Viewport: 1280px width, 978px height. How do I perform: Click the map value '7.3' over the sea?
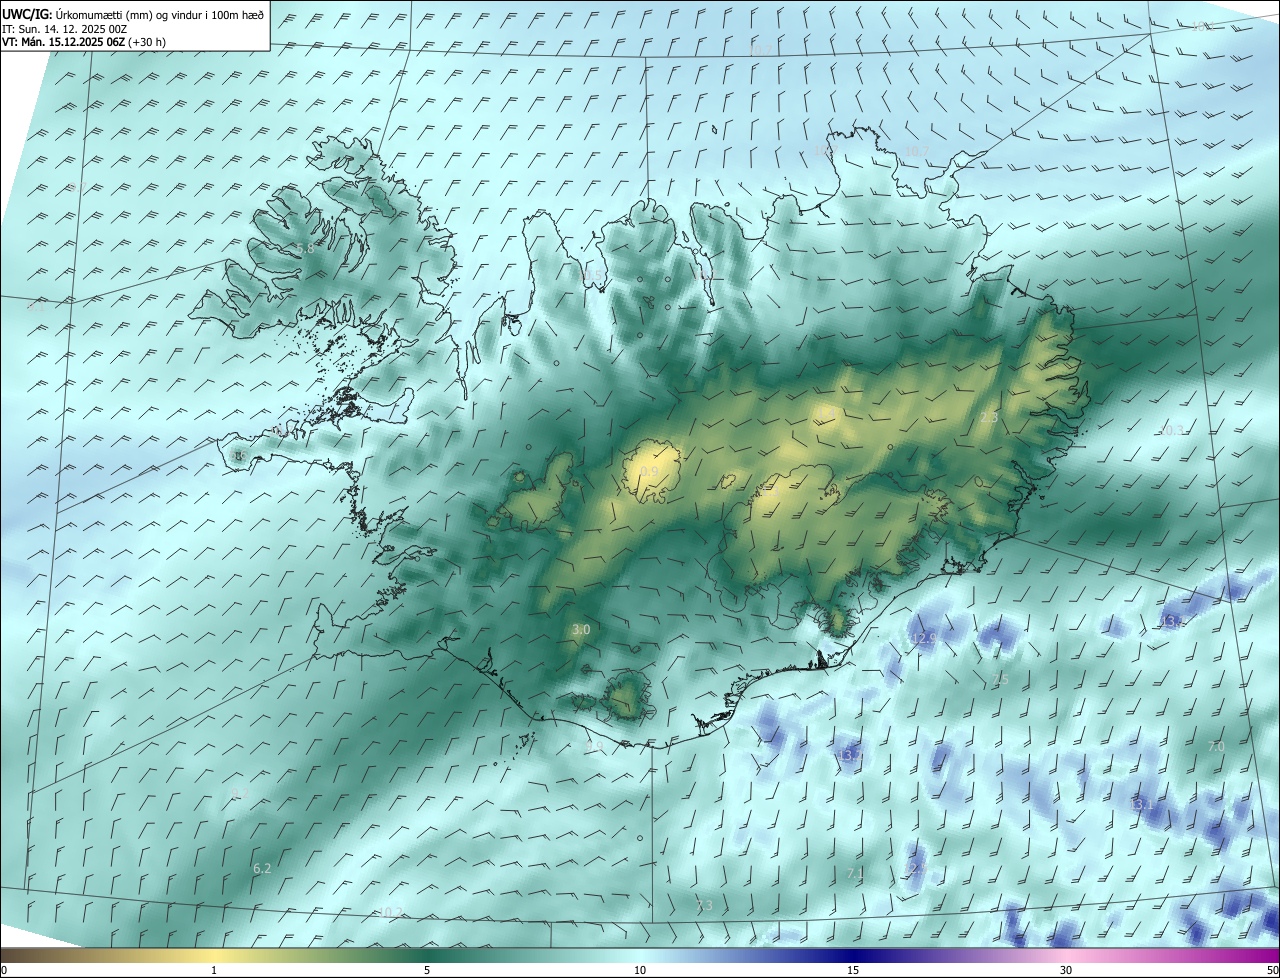[x=704, y=905]
